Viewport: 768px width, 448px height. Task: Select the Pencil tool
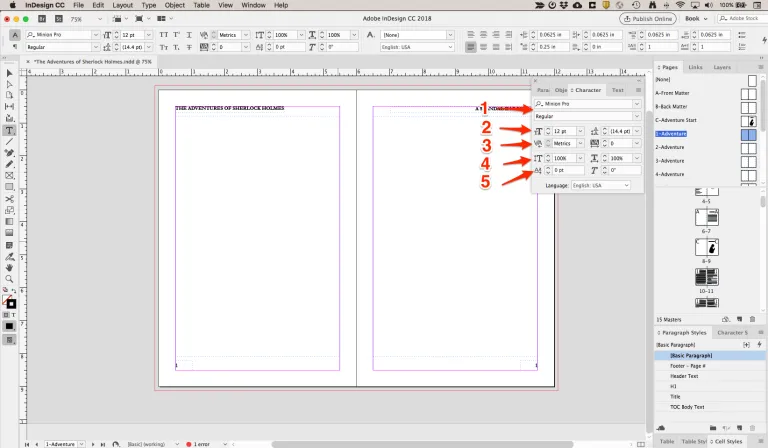[9, 165]
